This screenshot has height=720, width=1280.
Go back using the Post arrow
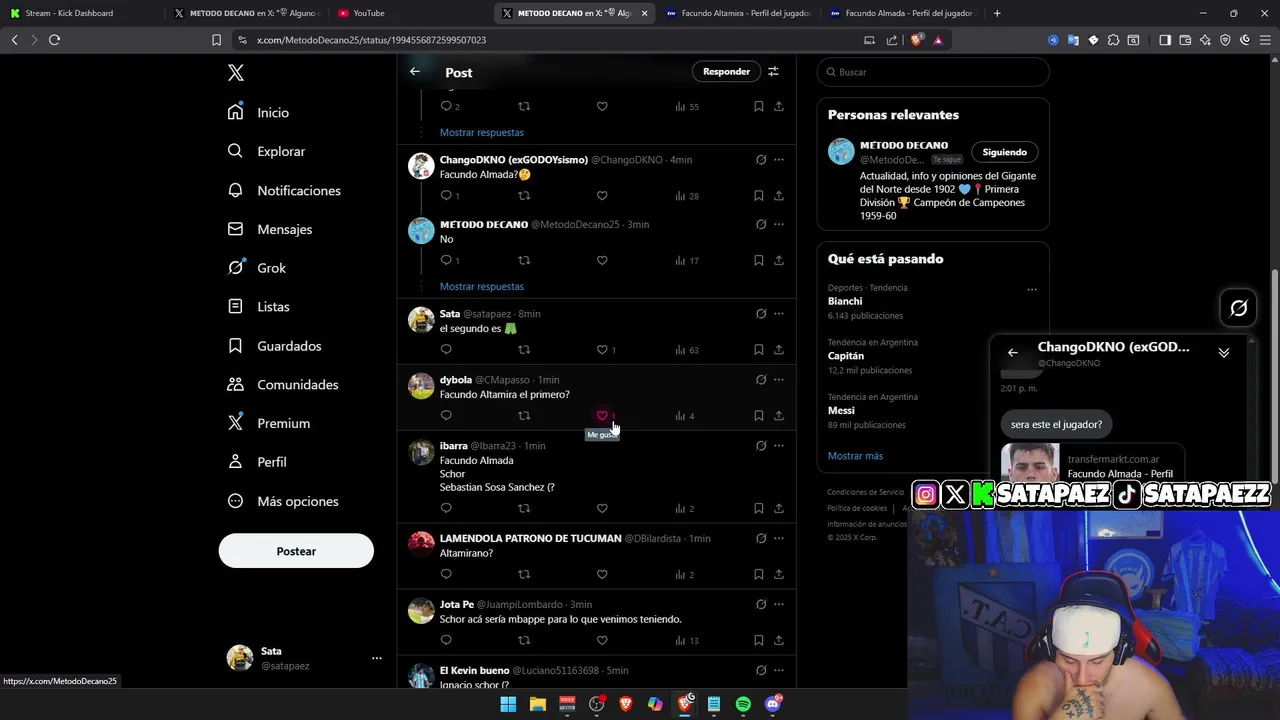click(415, 72)
